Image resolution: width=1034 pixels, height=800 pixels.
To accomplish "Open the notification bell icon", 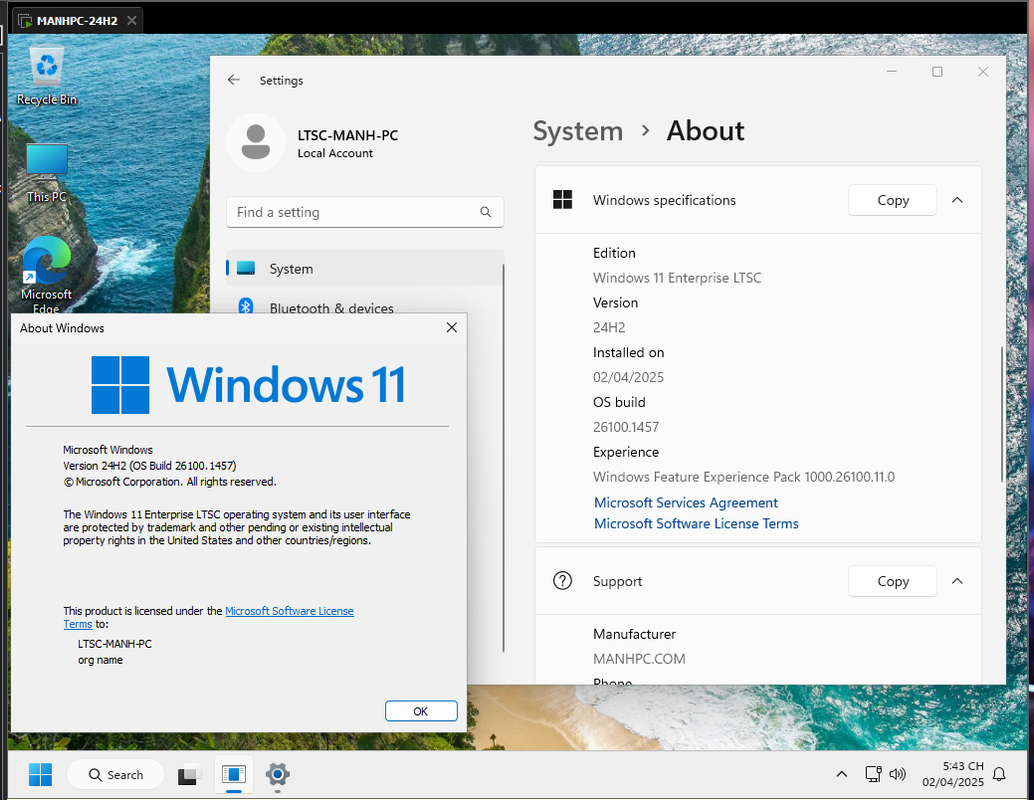I will [999, 774].
